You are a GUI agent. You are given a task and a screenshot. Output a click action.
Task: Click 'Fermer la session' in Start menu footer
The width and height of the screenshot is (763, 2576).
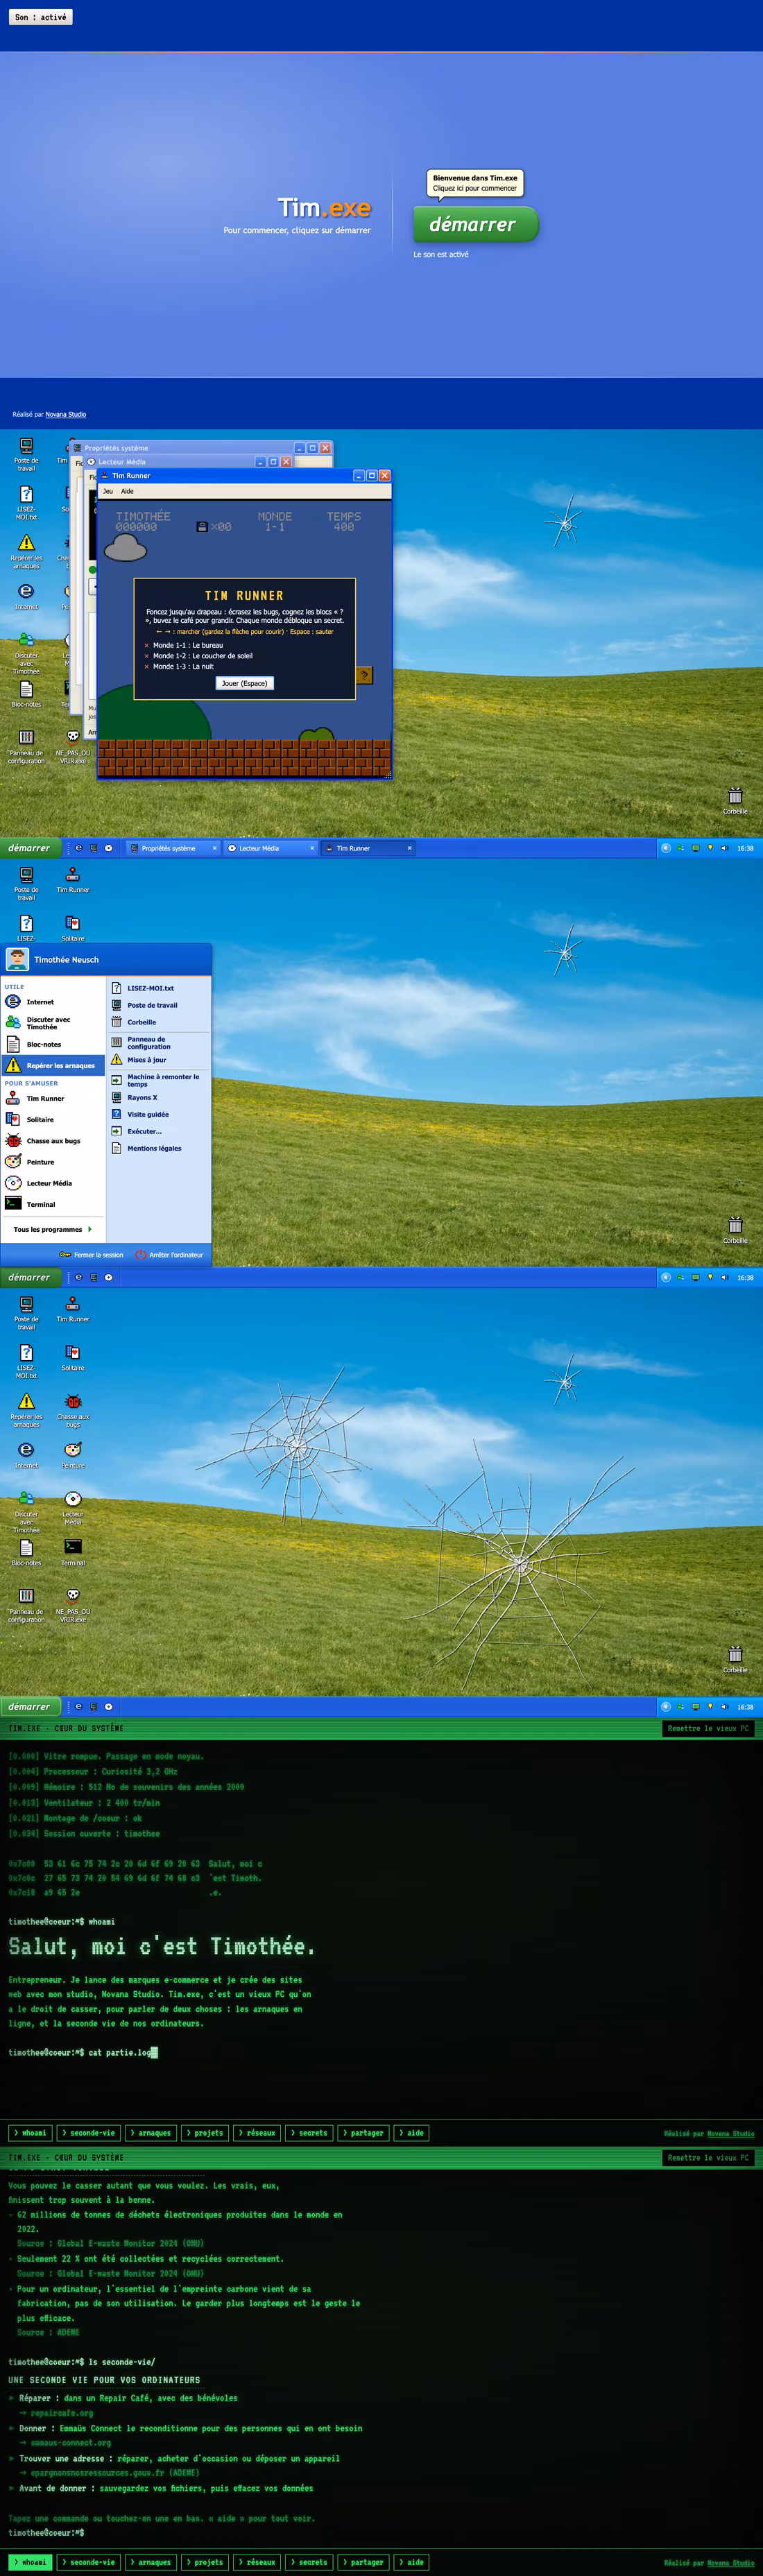[x=92, y=1255]
